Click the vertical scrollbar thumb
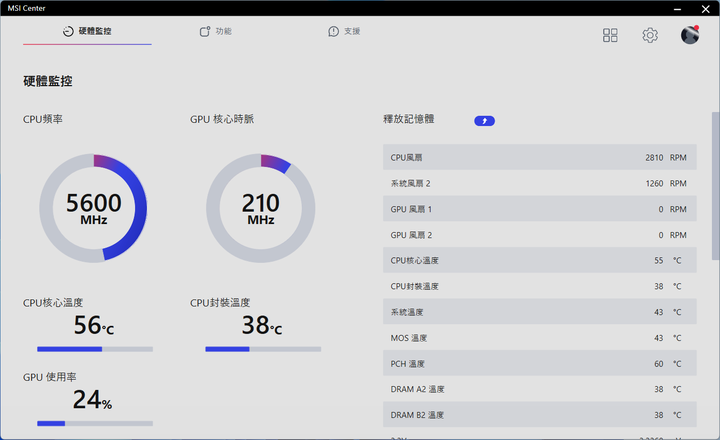 pyautogui.click(x=715, y=186)
